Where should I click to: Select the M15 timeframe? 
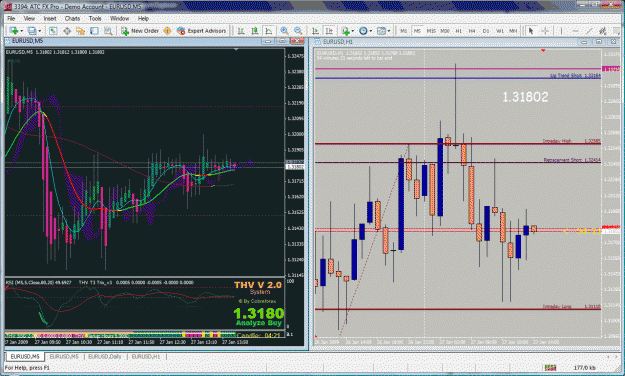click(x=431, y=31)
